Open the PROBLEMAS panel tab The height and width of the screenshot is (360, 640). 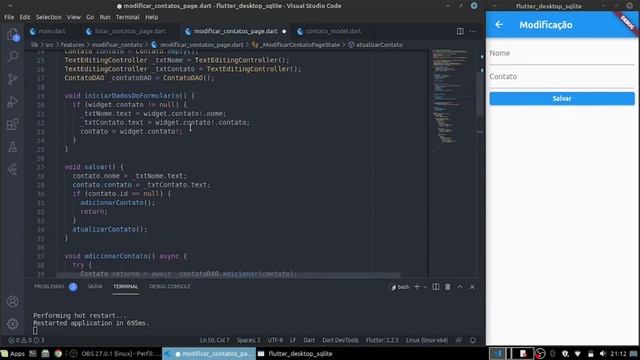(49, 287)
